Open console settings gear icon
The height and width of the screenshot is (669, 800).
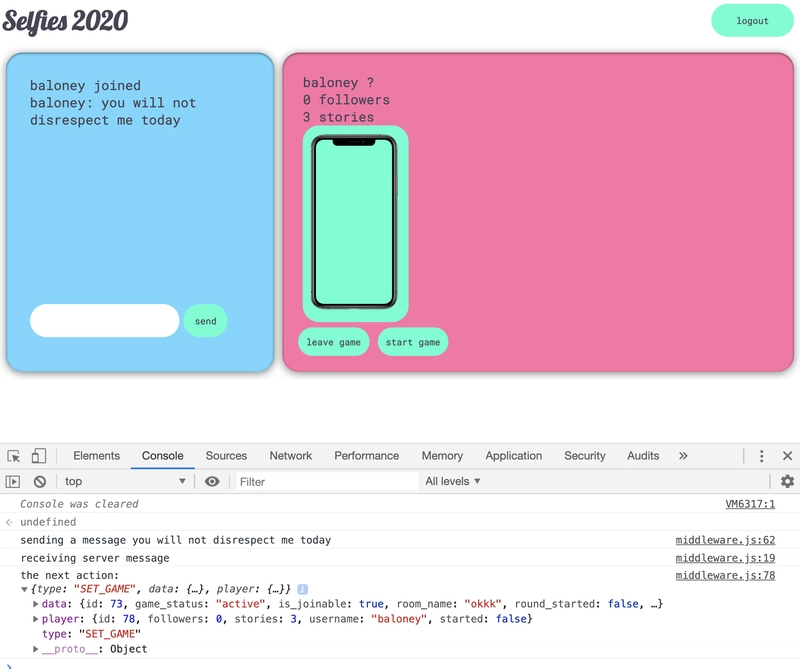coord(787,482)
